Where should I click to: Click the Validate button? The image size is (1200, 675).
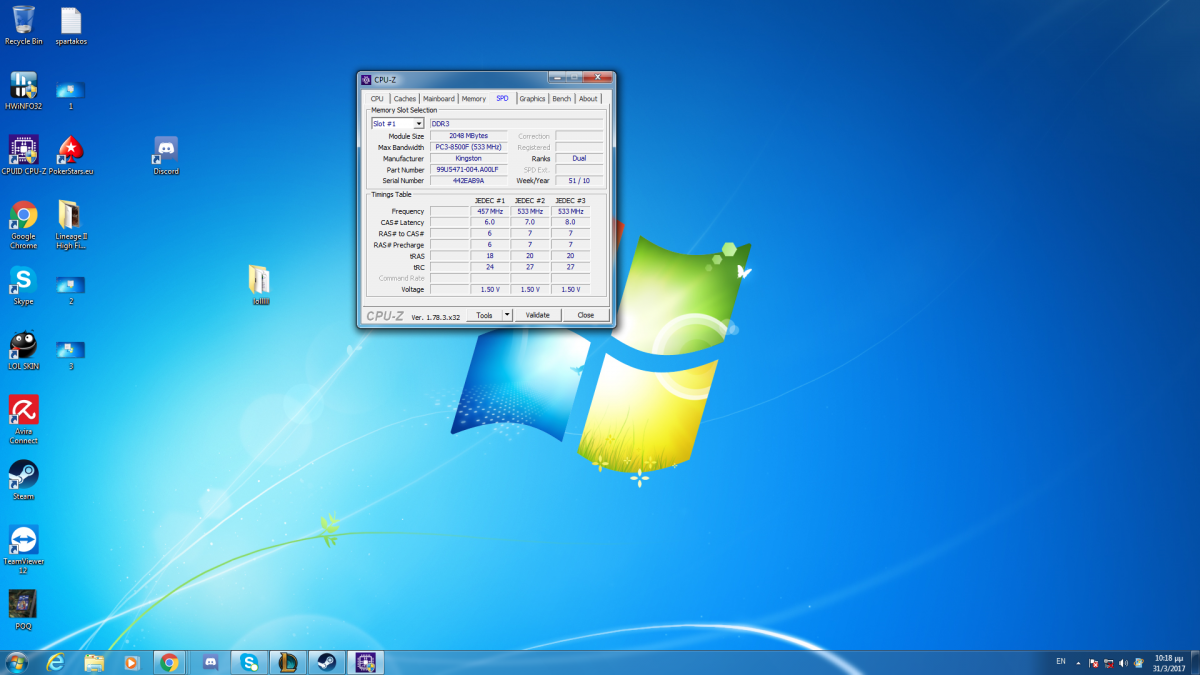tap(538, 315)
